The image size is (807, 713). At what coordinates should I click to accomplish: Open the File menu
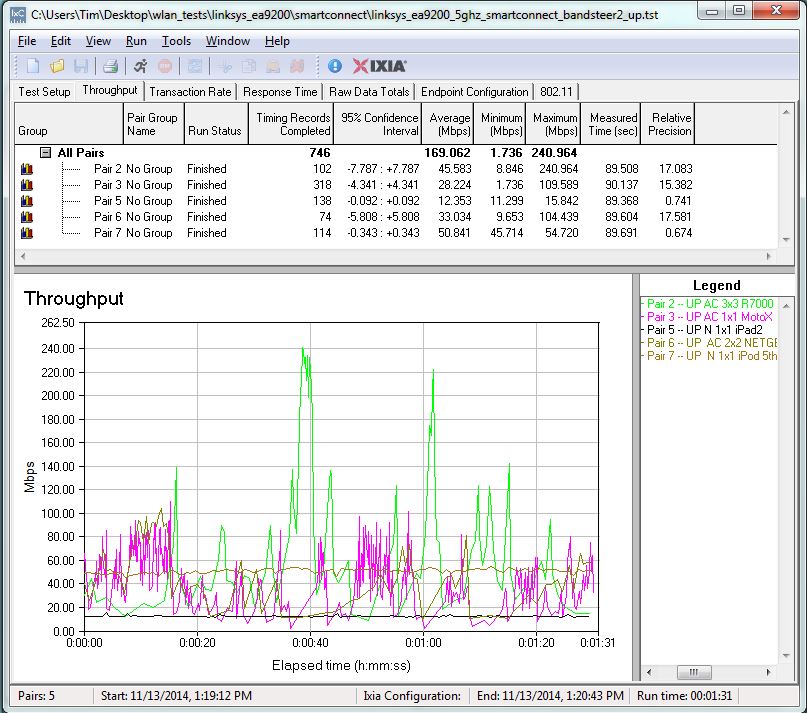[27, 41]
